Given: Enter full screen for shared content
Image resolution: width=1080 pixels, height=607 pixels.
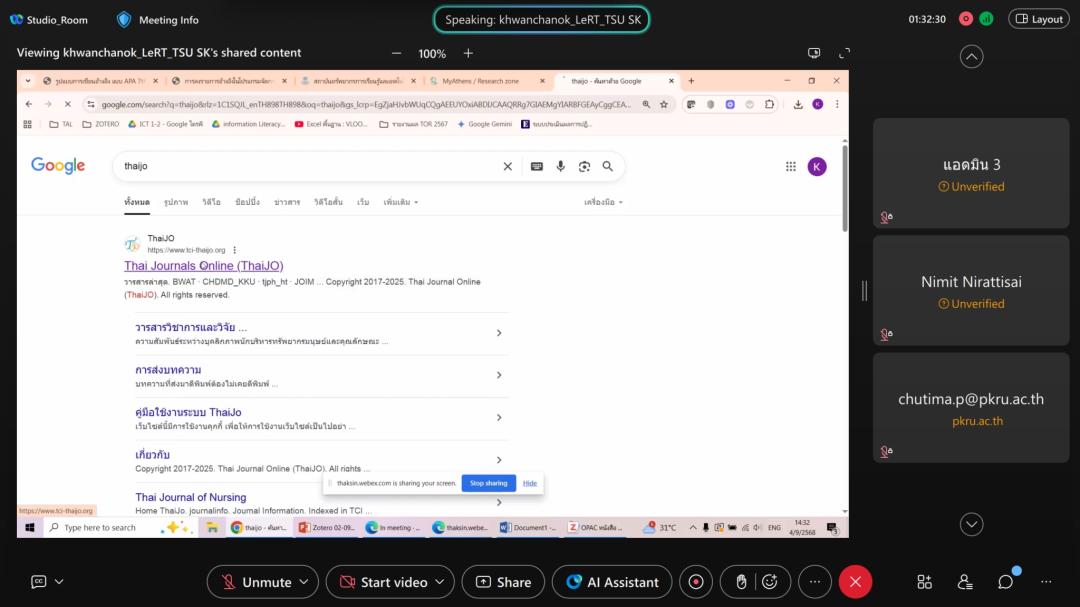Looking at the screenshot, I should click(x=844, y=53).
